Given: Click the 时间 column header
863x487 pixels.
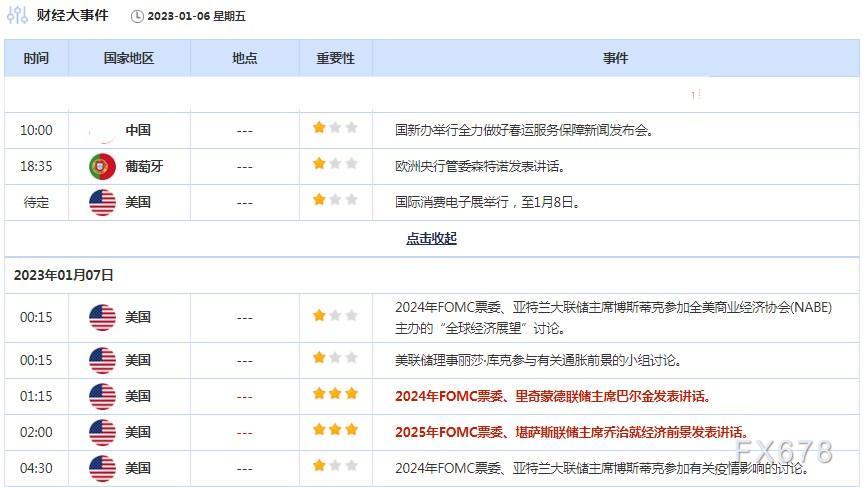Looking at the screenshot, I should (36, 58).
